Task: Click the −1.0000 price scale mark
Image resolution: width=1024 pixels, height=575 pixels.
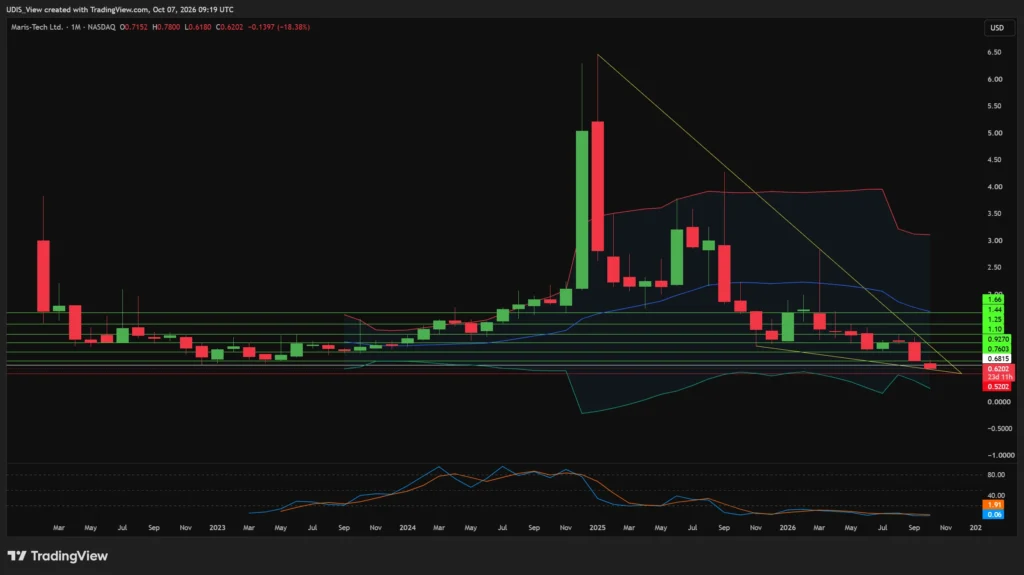Action: point(1000,455)
